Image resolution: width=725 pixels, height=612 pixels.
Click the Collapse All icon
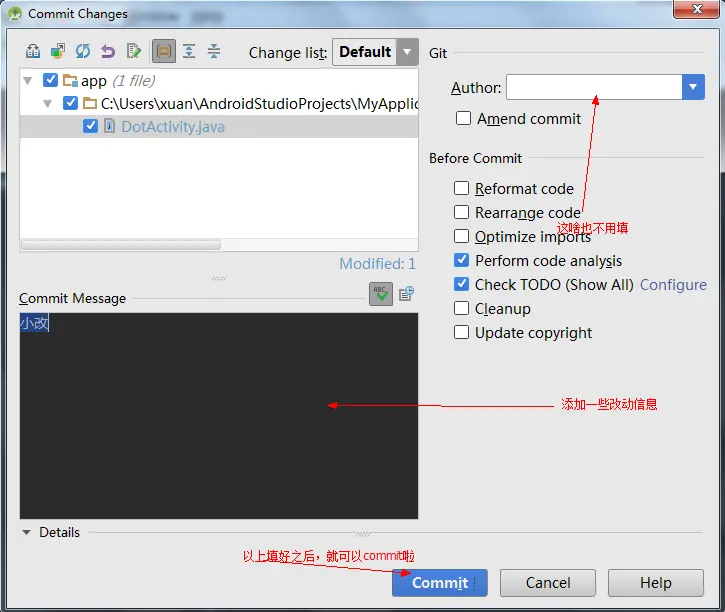coord(214,51)
